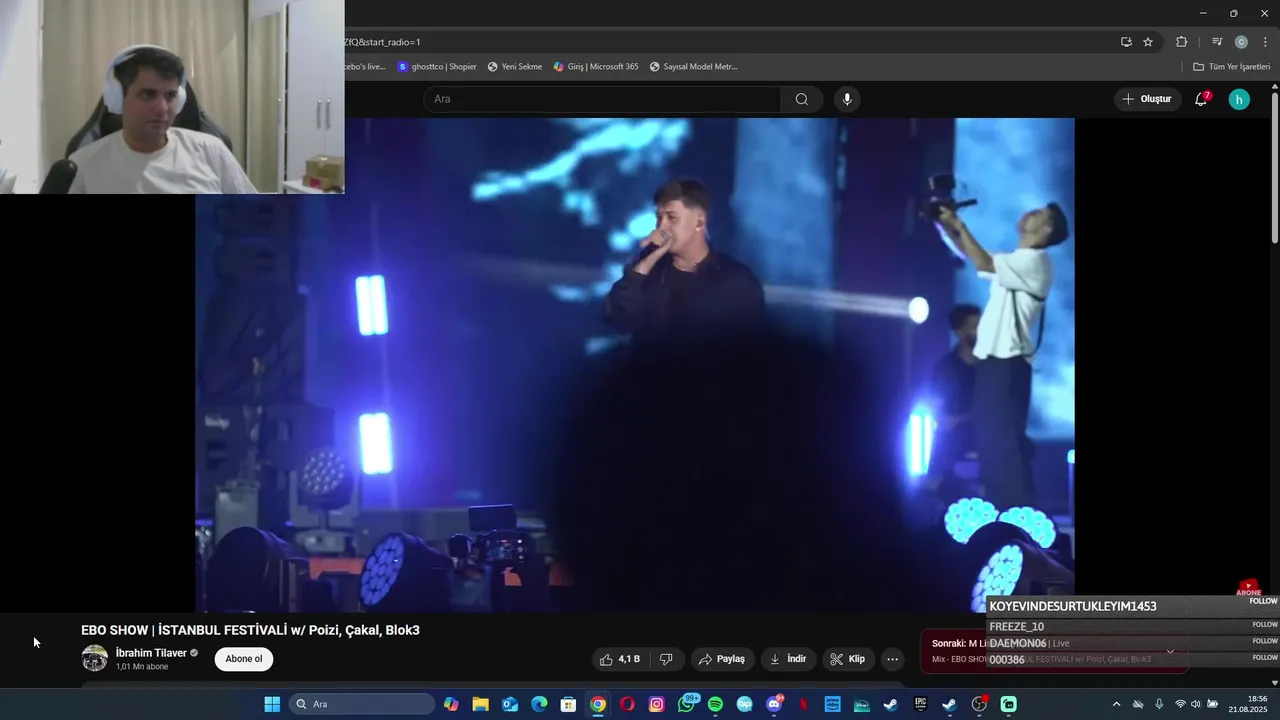Expand the Sonraki queue panel chevron
1280x720 pixels.
pos(1170,651)
